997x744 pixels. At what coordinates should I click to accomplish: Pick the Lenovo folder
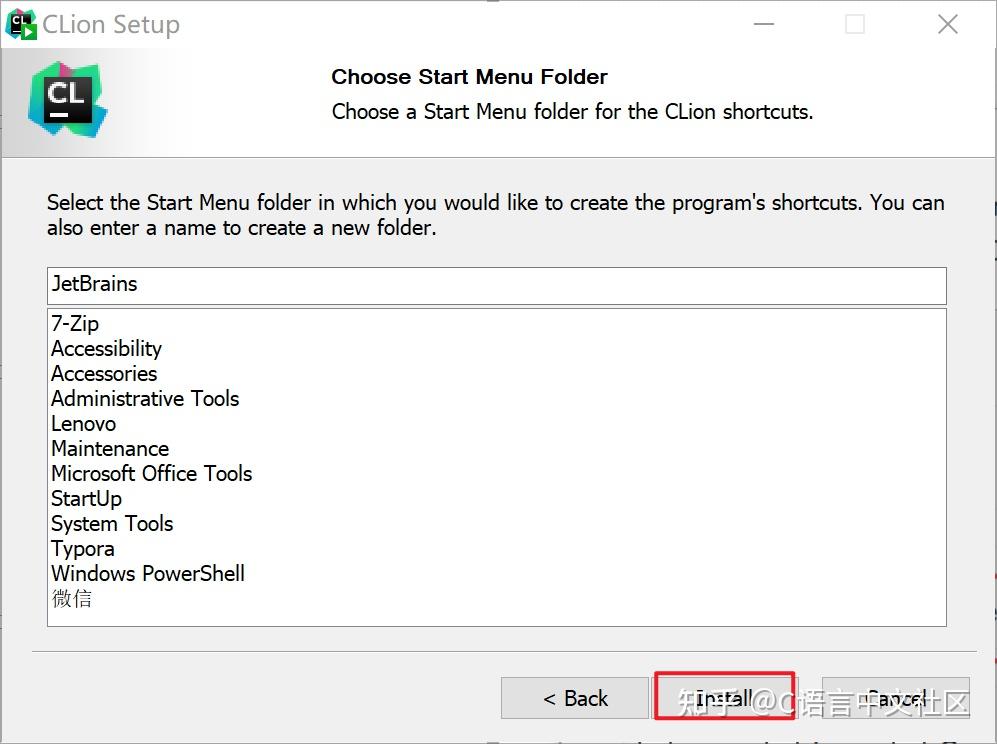84,424
